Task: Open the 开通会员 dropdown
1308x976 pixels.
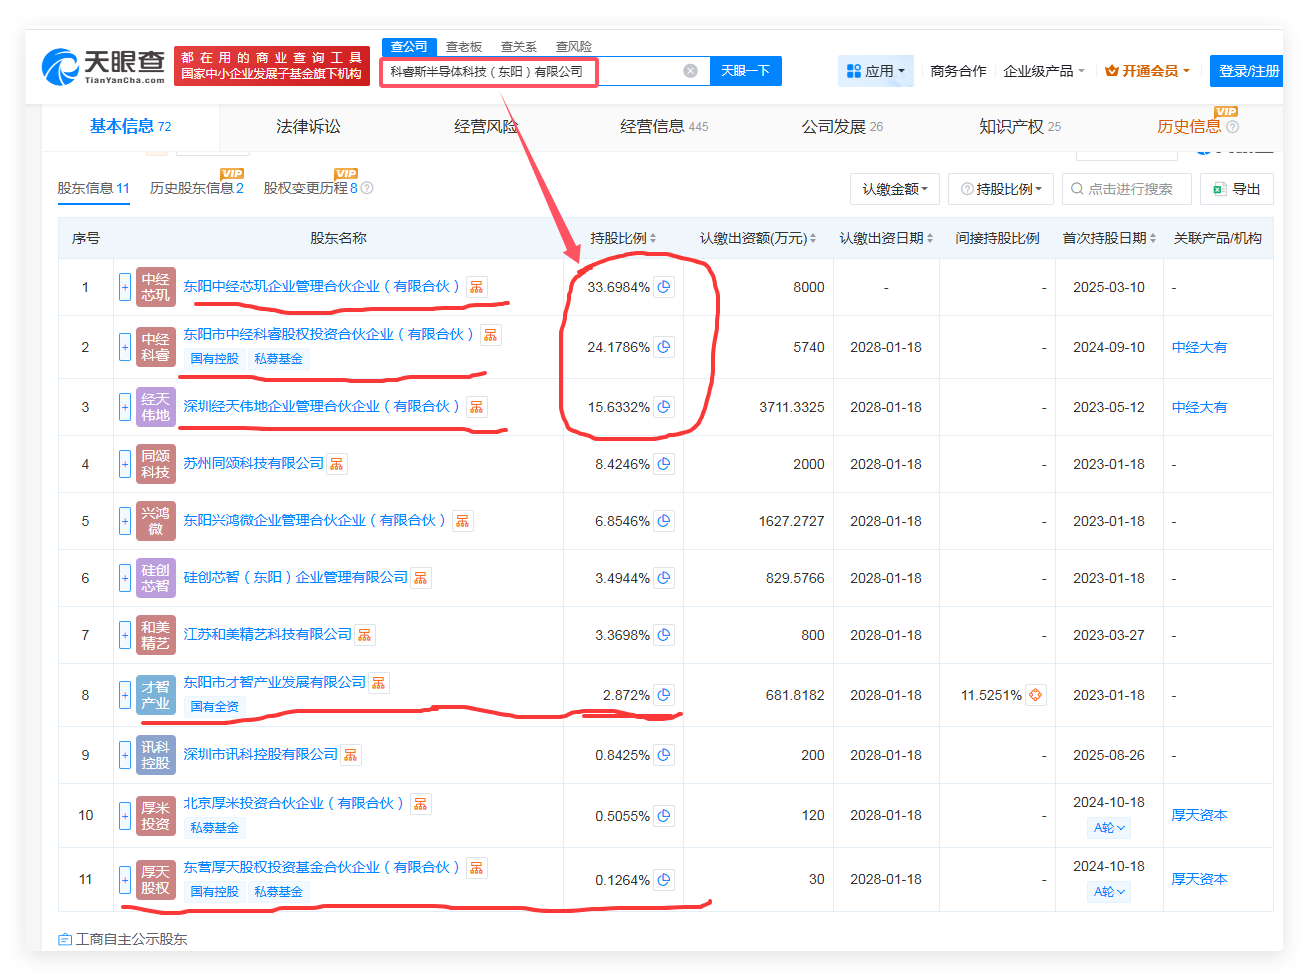Action: 1147,71
